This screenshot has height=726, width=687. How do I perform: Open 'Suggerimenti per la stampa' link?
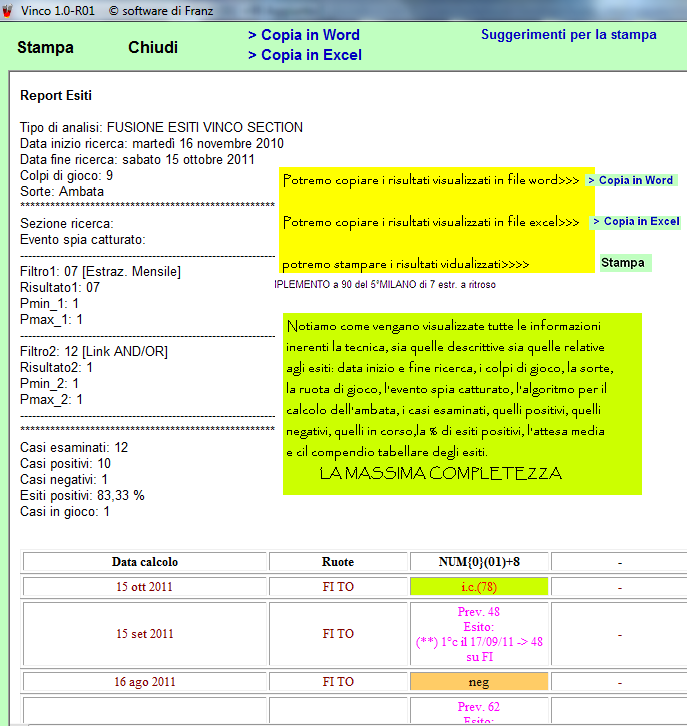[568, 35]
